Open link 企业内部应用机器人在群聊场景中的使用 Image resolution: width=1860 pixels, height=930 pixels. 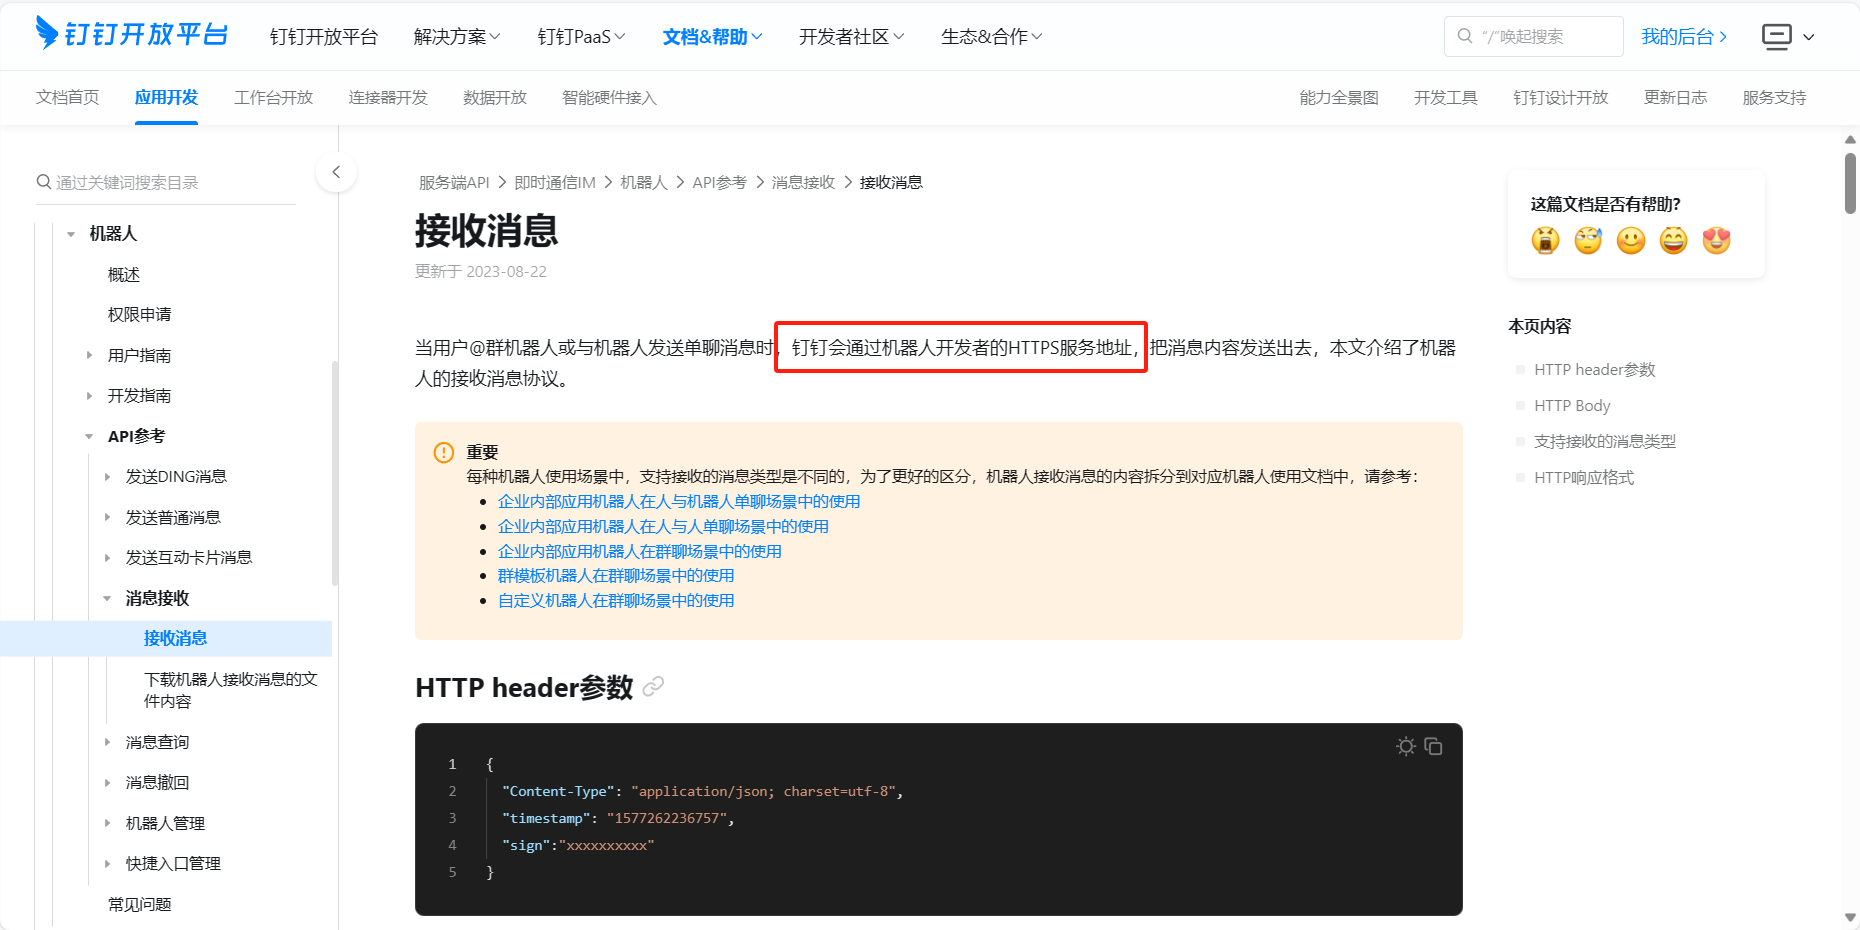[x=640, y=551]
